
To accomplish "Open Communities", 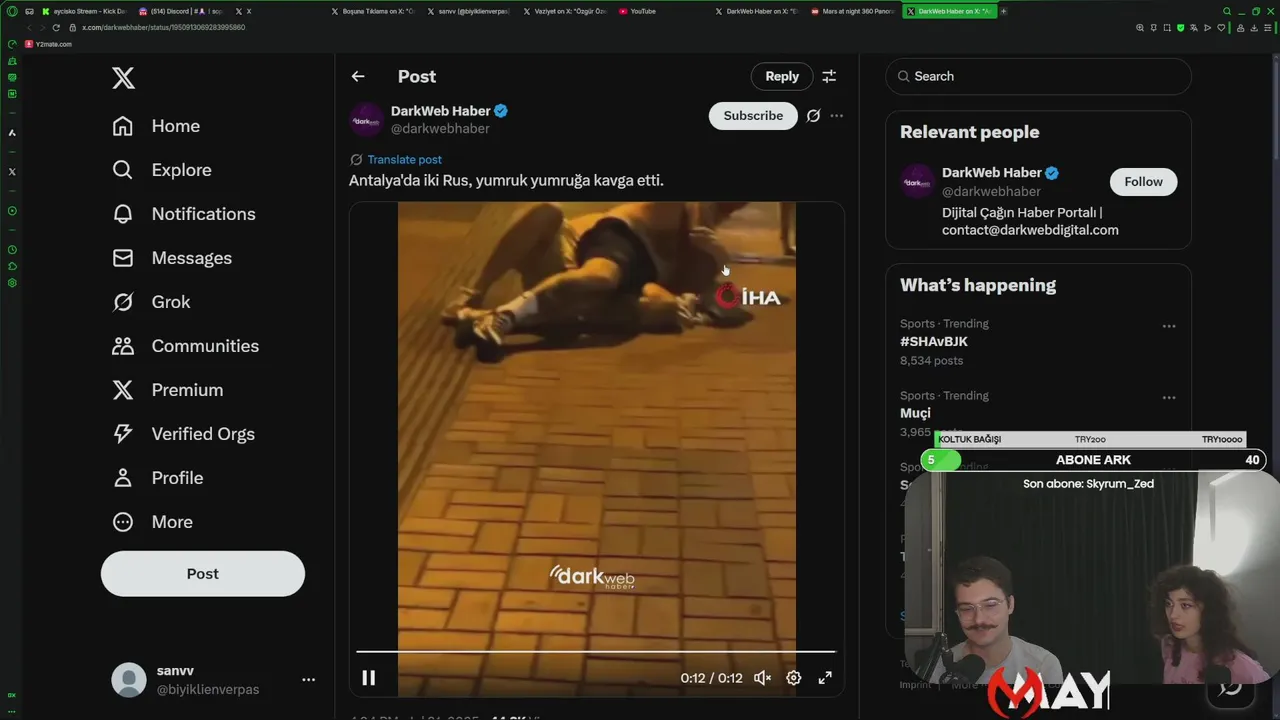I will tap(186, 346).
